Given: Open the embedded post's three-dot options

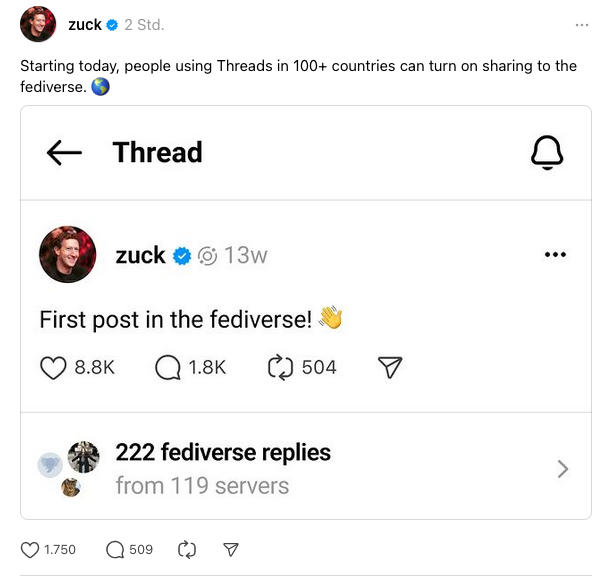Looking at the screenshot, I should point(555,255).
